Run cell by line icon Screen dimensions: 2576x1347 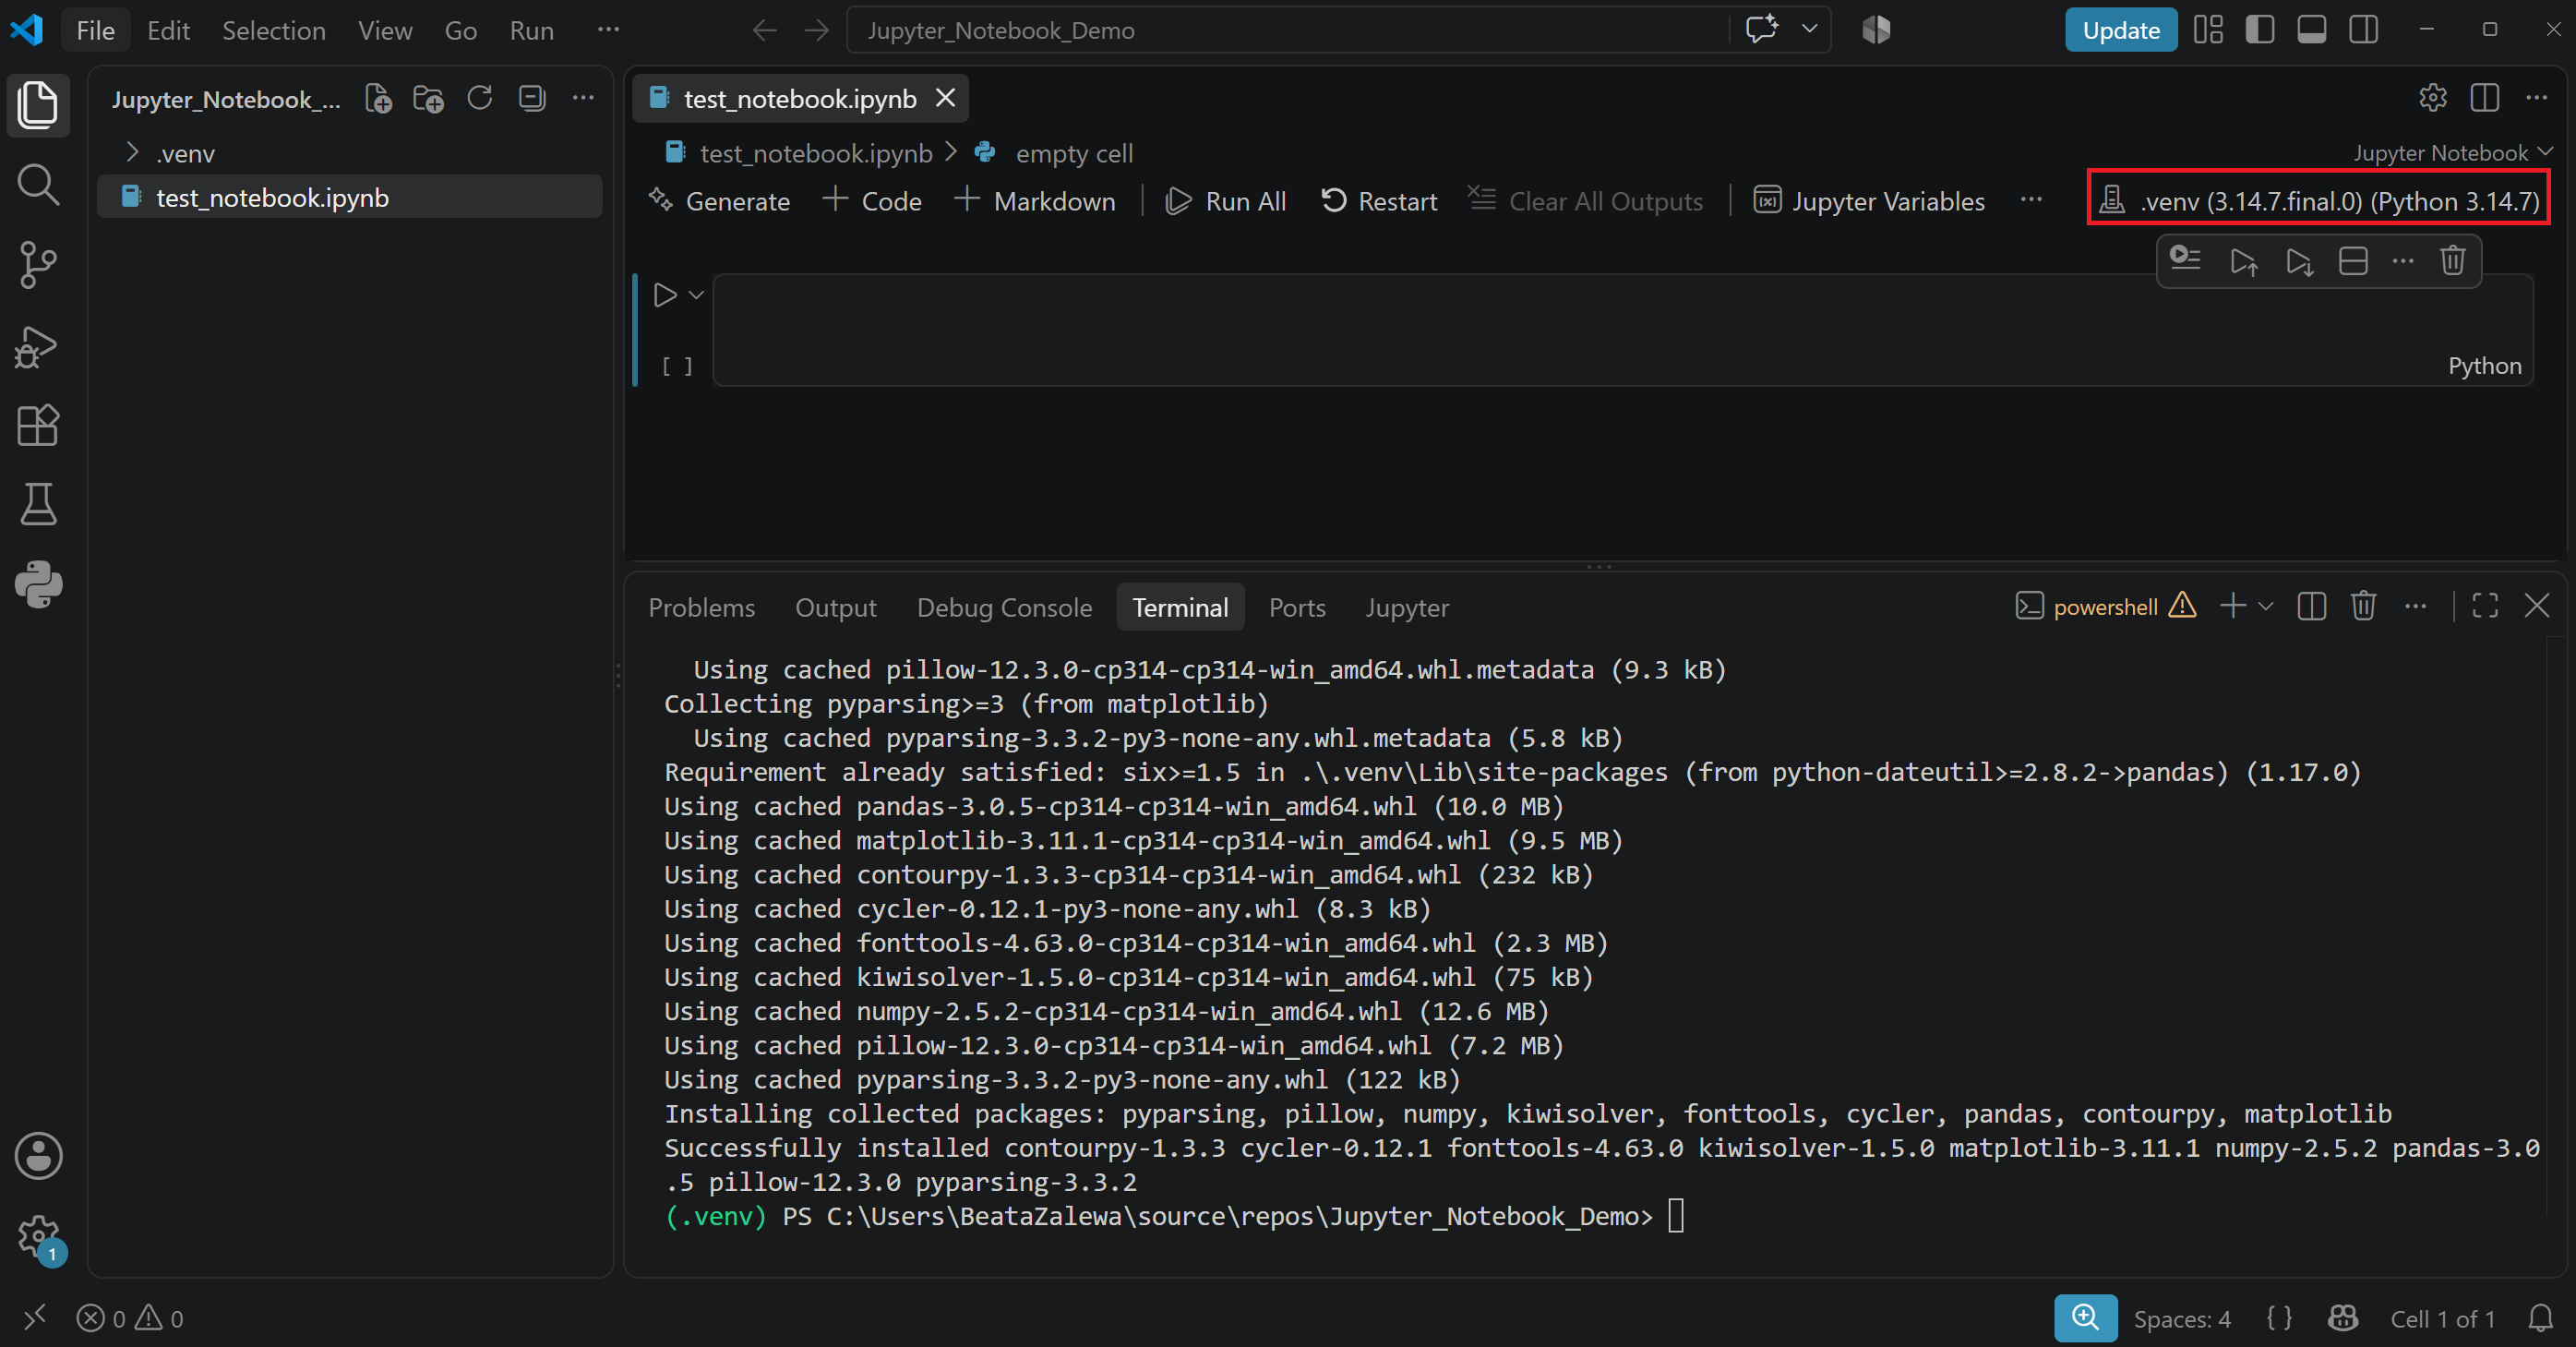[x=2186, y=260]
